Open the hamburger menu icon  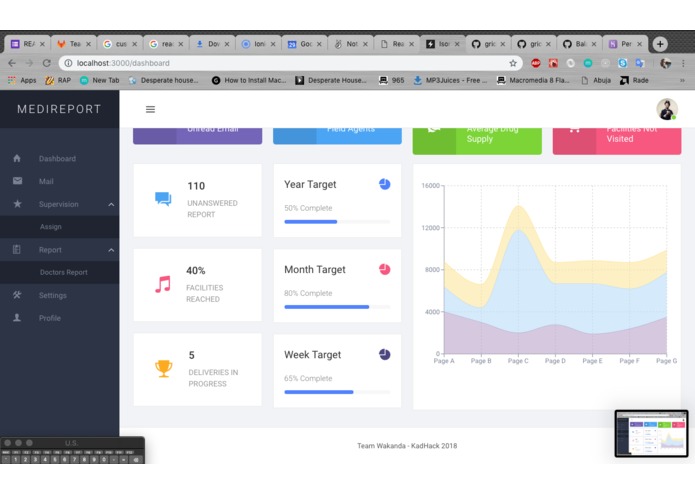click(150, 109)
